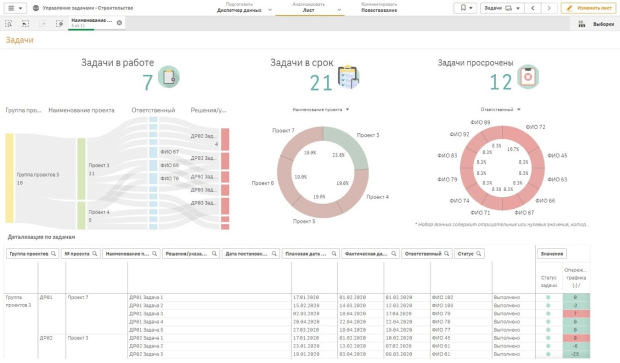
Task: Click the app title Управление задачами - Строительство
Action: pyautogui.click(x=88, y=8)
